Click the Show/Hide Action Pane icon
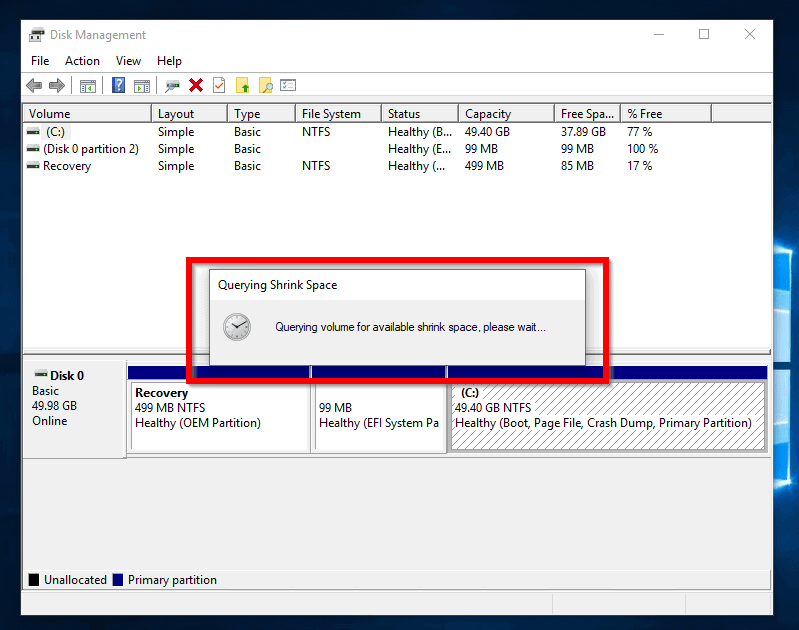The height and width of the screenshot is (630, 799). click(142, 86)
